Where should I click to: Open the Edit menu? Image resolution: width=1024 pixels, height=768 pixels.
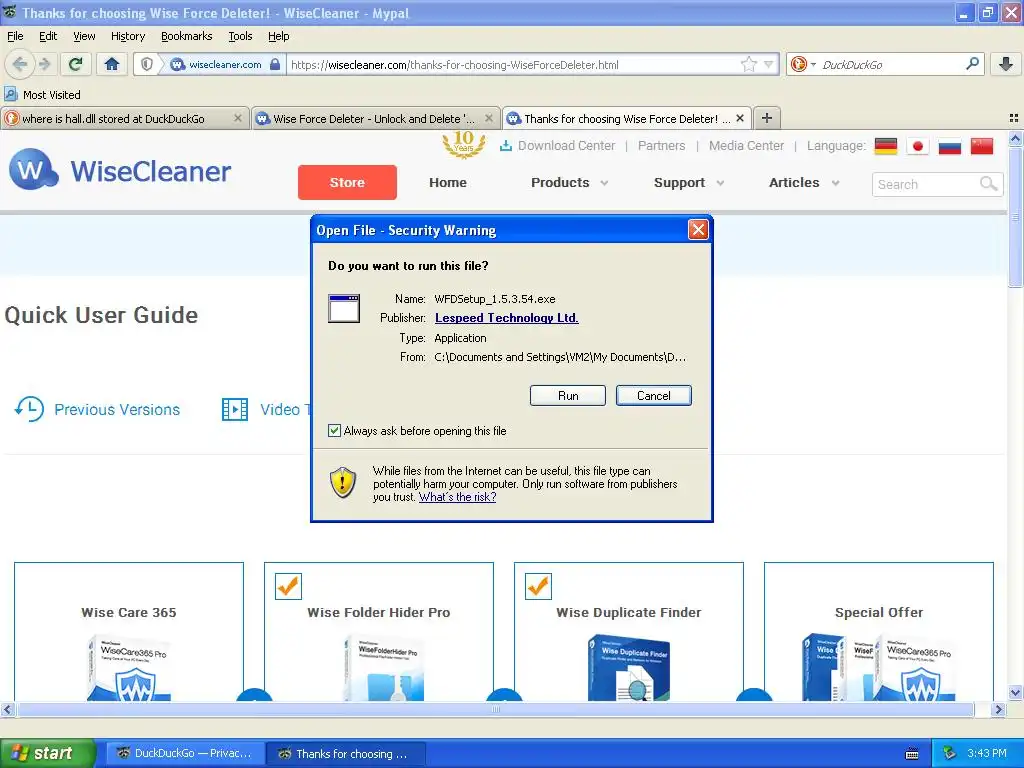click(x=48, y=36)
